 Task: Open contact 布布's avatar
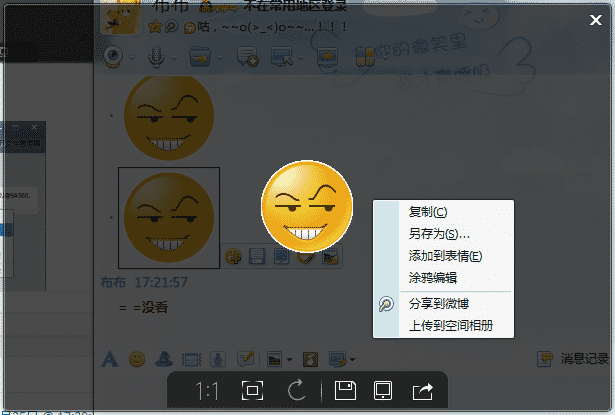coord(120,16)
